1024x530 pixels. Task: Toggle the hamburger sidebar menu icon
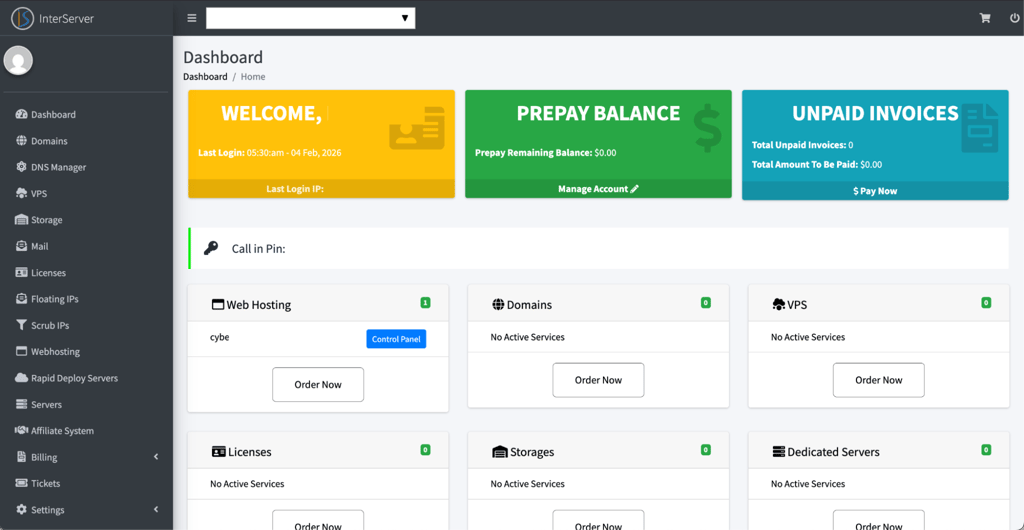click(191, 18)
